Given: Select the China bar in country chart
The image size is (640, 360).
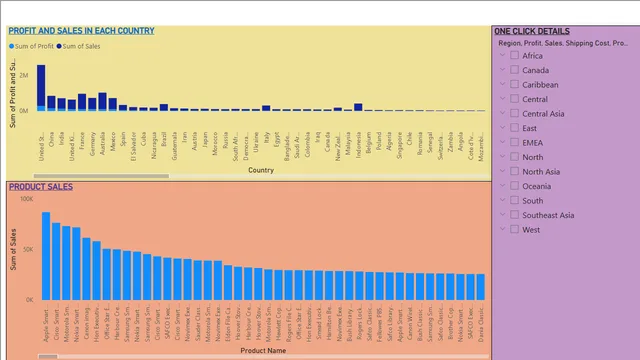Looking at the screenshot, I should (51, 104).
